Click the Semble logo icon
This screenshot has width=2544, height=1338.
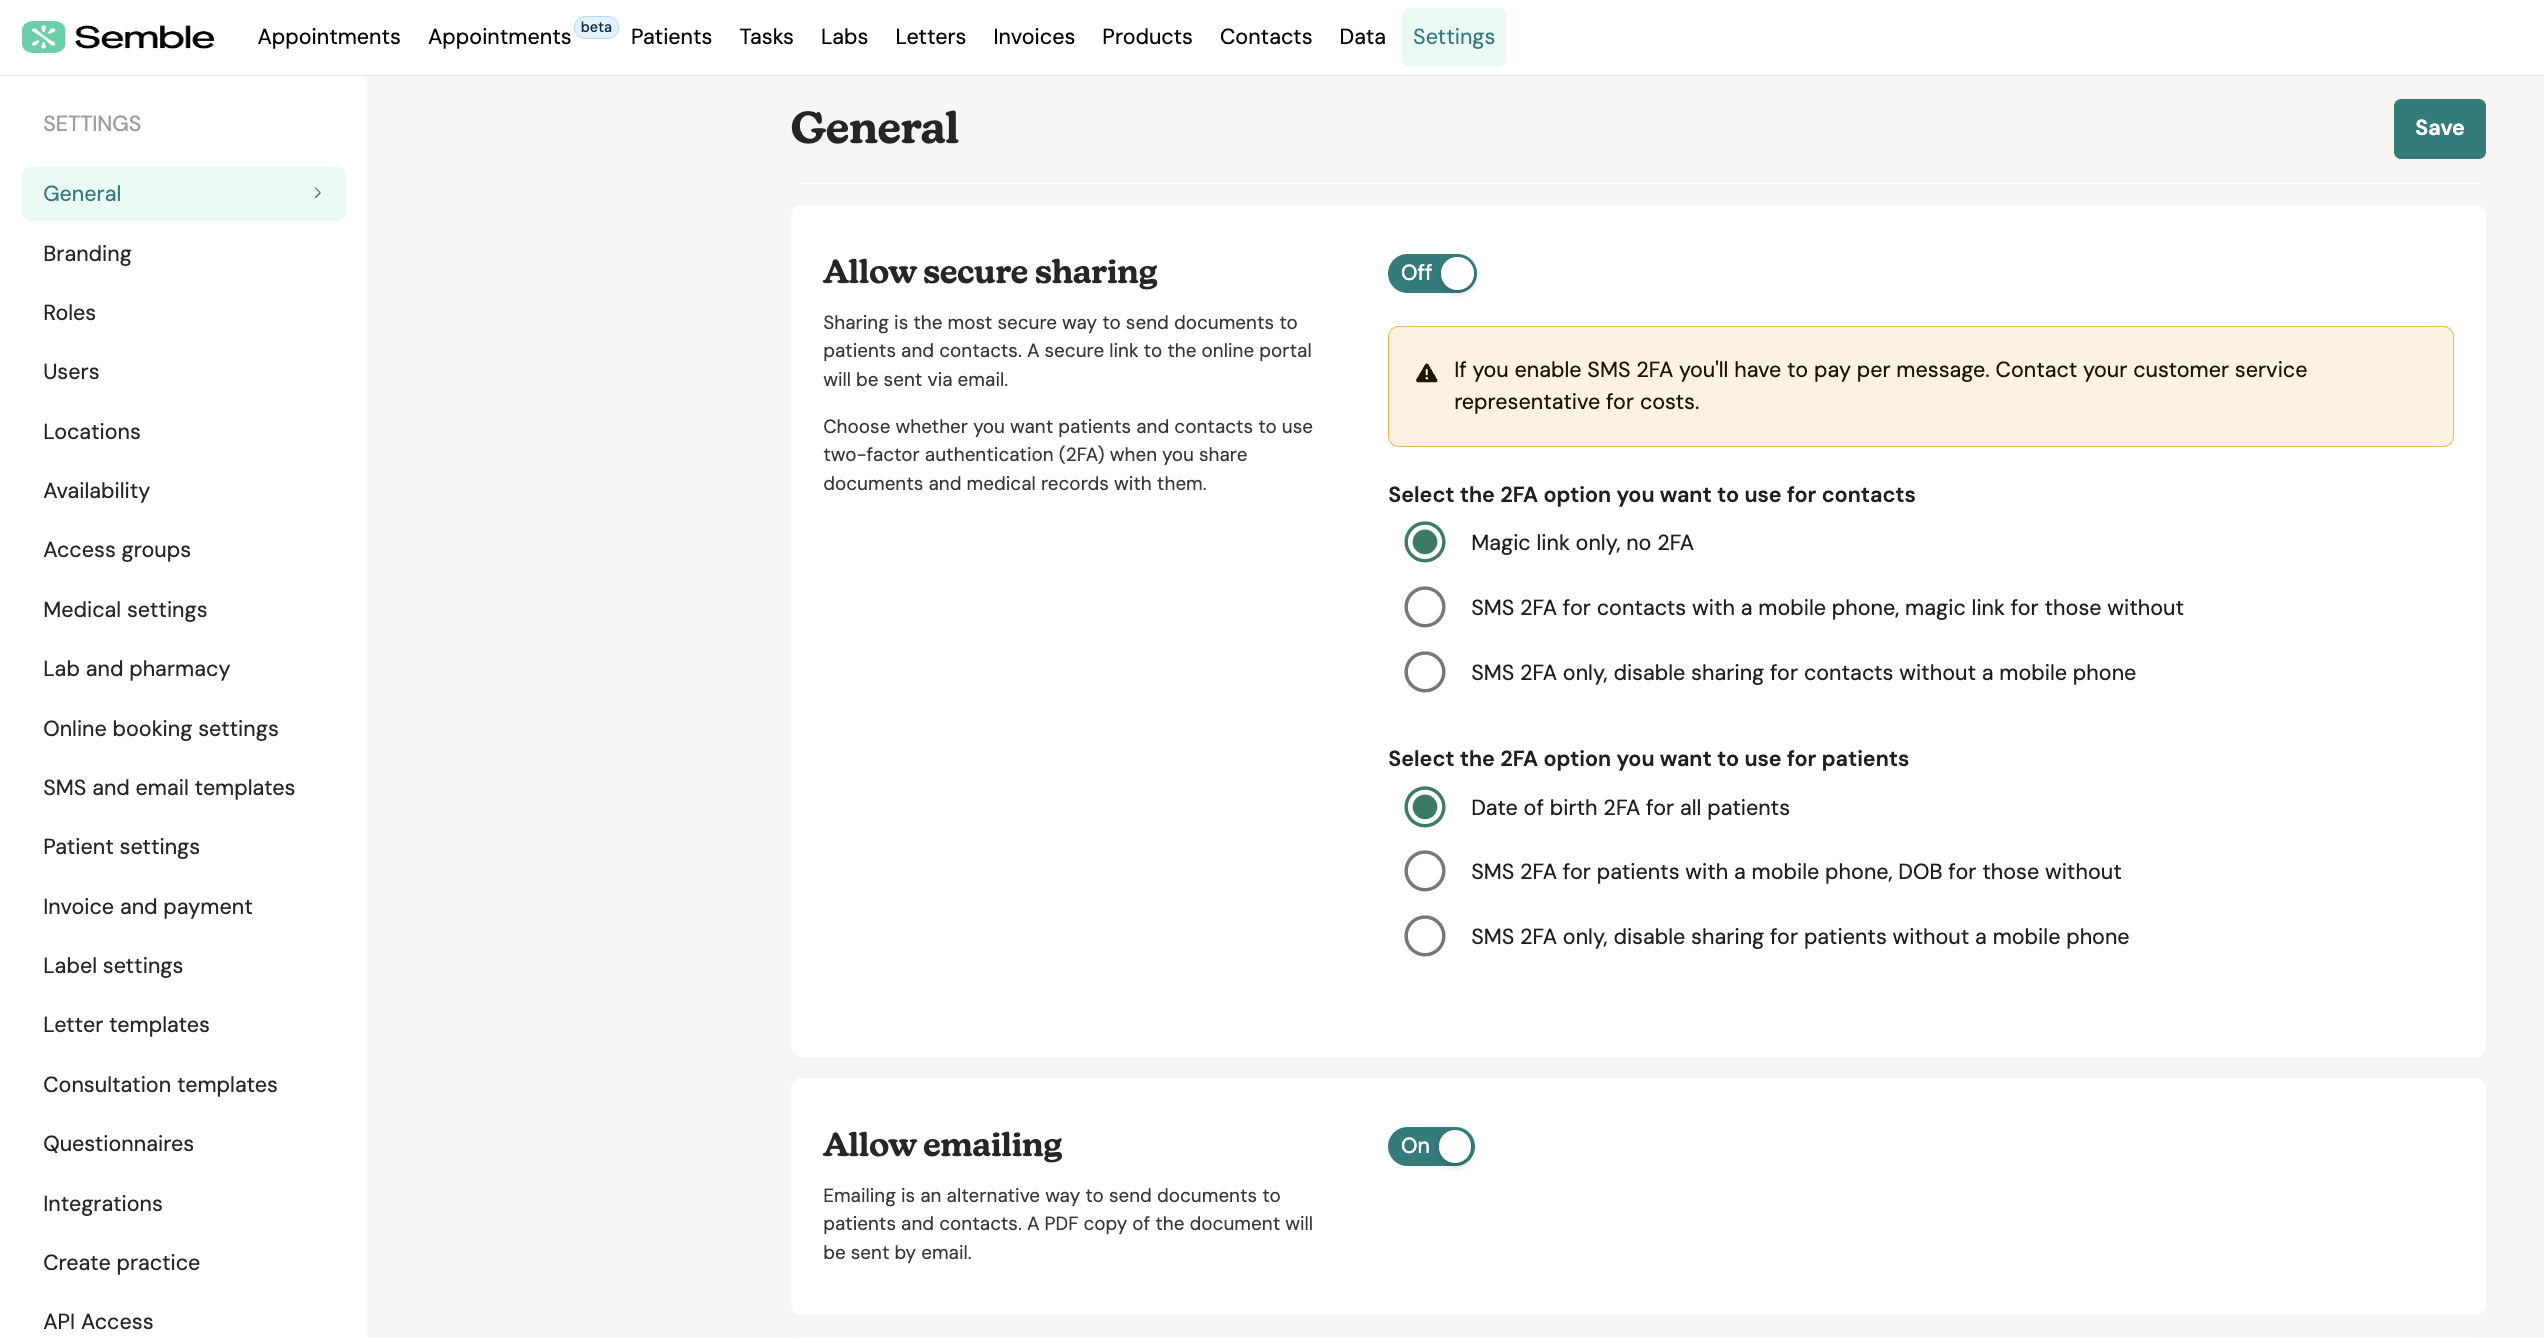(43, 37)
